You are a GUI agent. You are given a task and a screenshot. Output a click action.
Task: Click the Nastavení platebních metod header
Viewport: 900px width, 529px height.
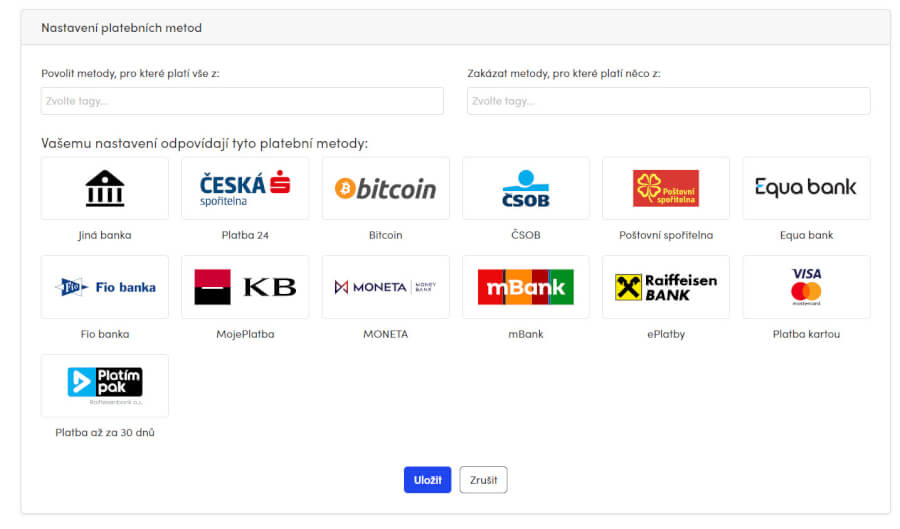pos(122,28)
